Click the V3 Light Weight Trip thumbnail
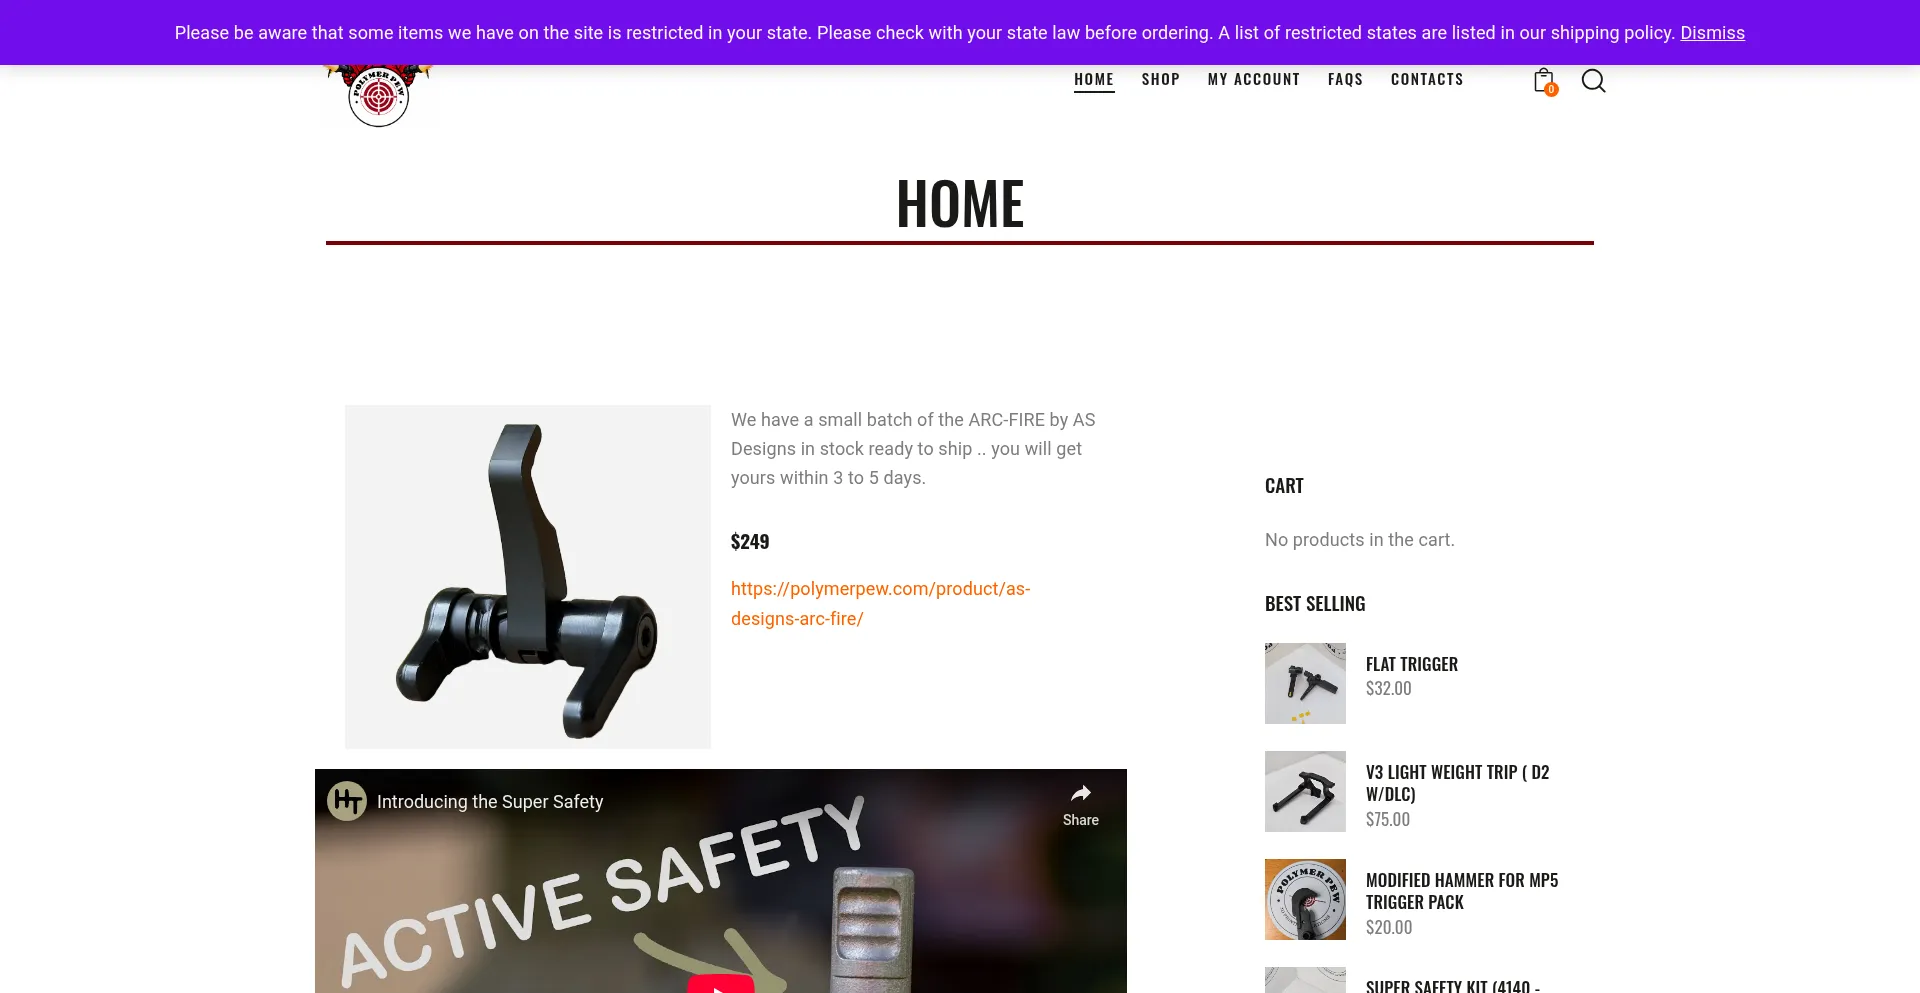1920x993 pixels. (1305, 791)
